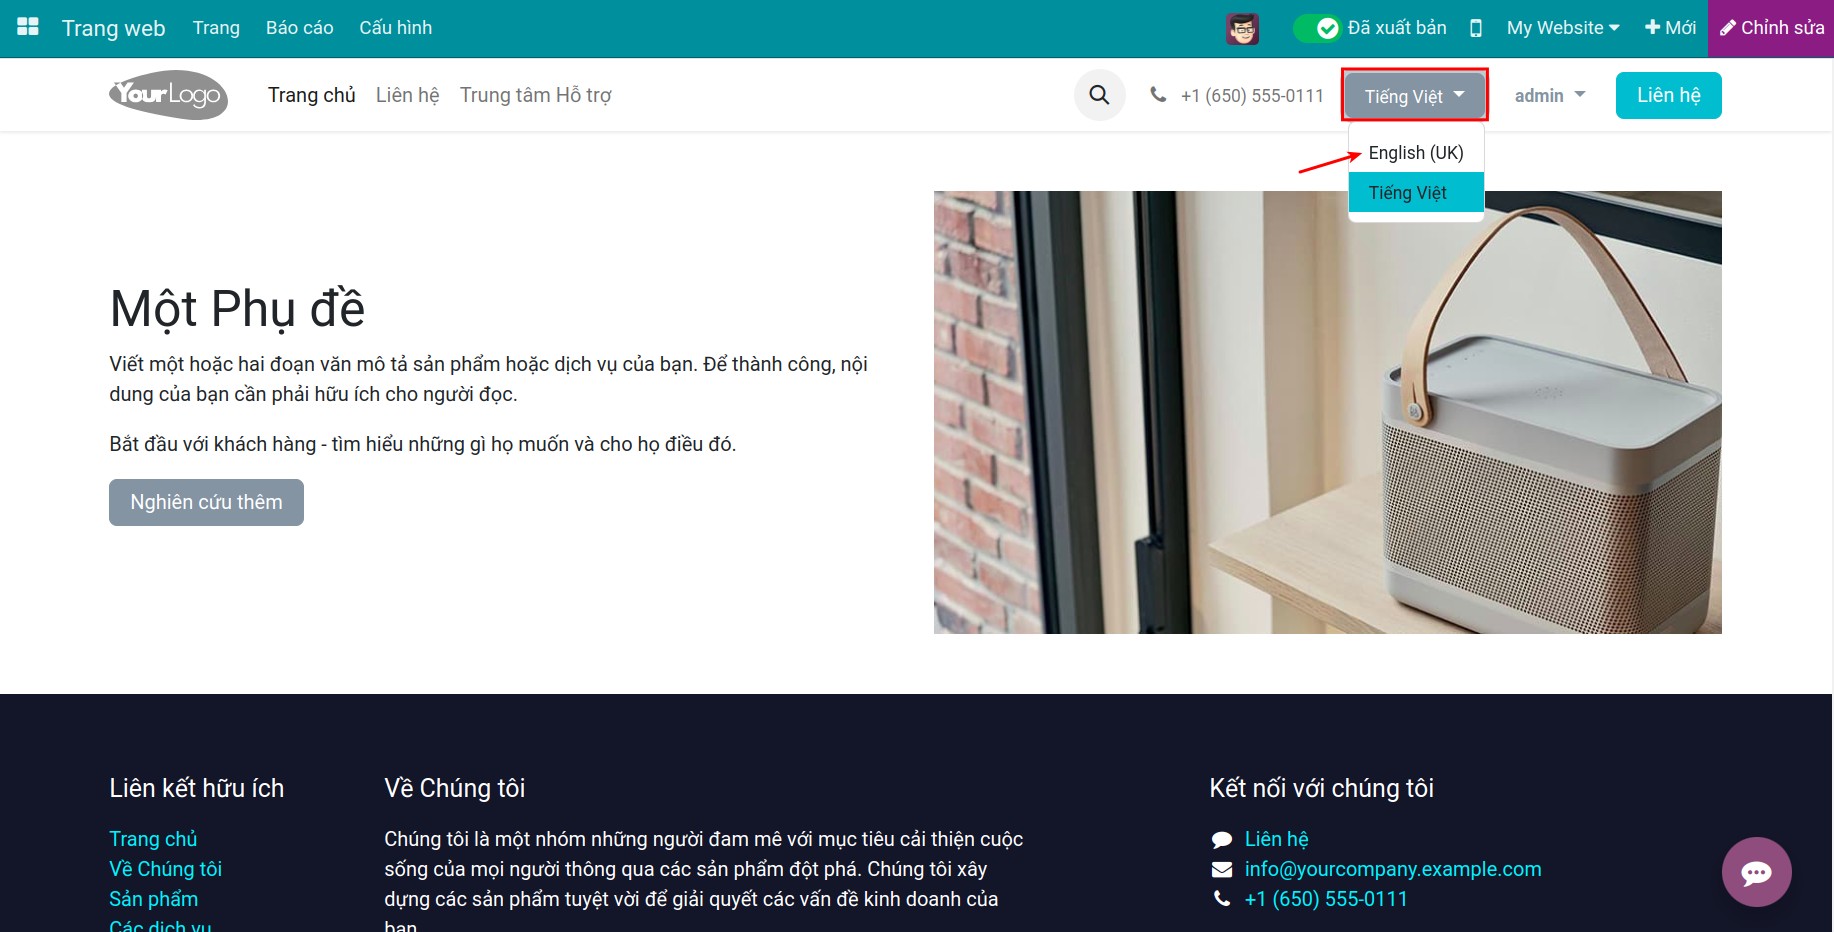Open footer Về Chúng tôi link
This screenshot has height=932, width=1834.
[x=165, y=869]
